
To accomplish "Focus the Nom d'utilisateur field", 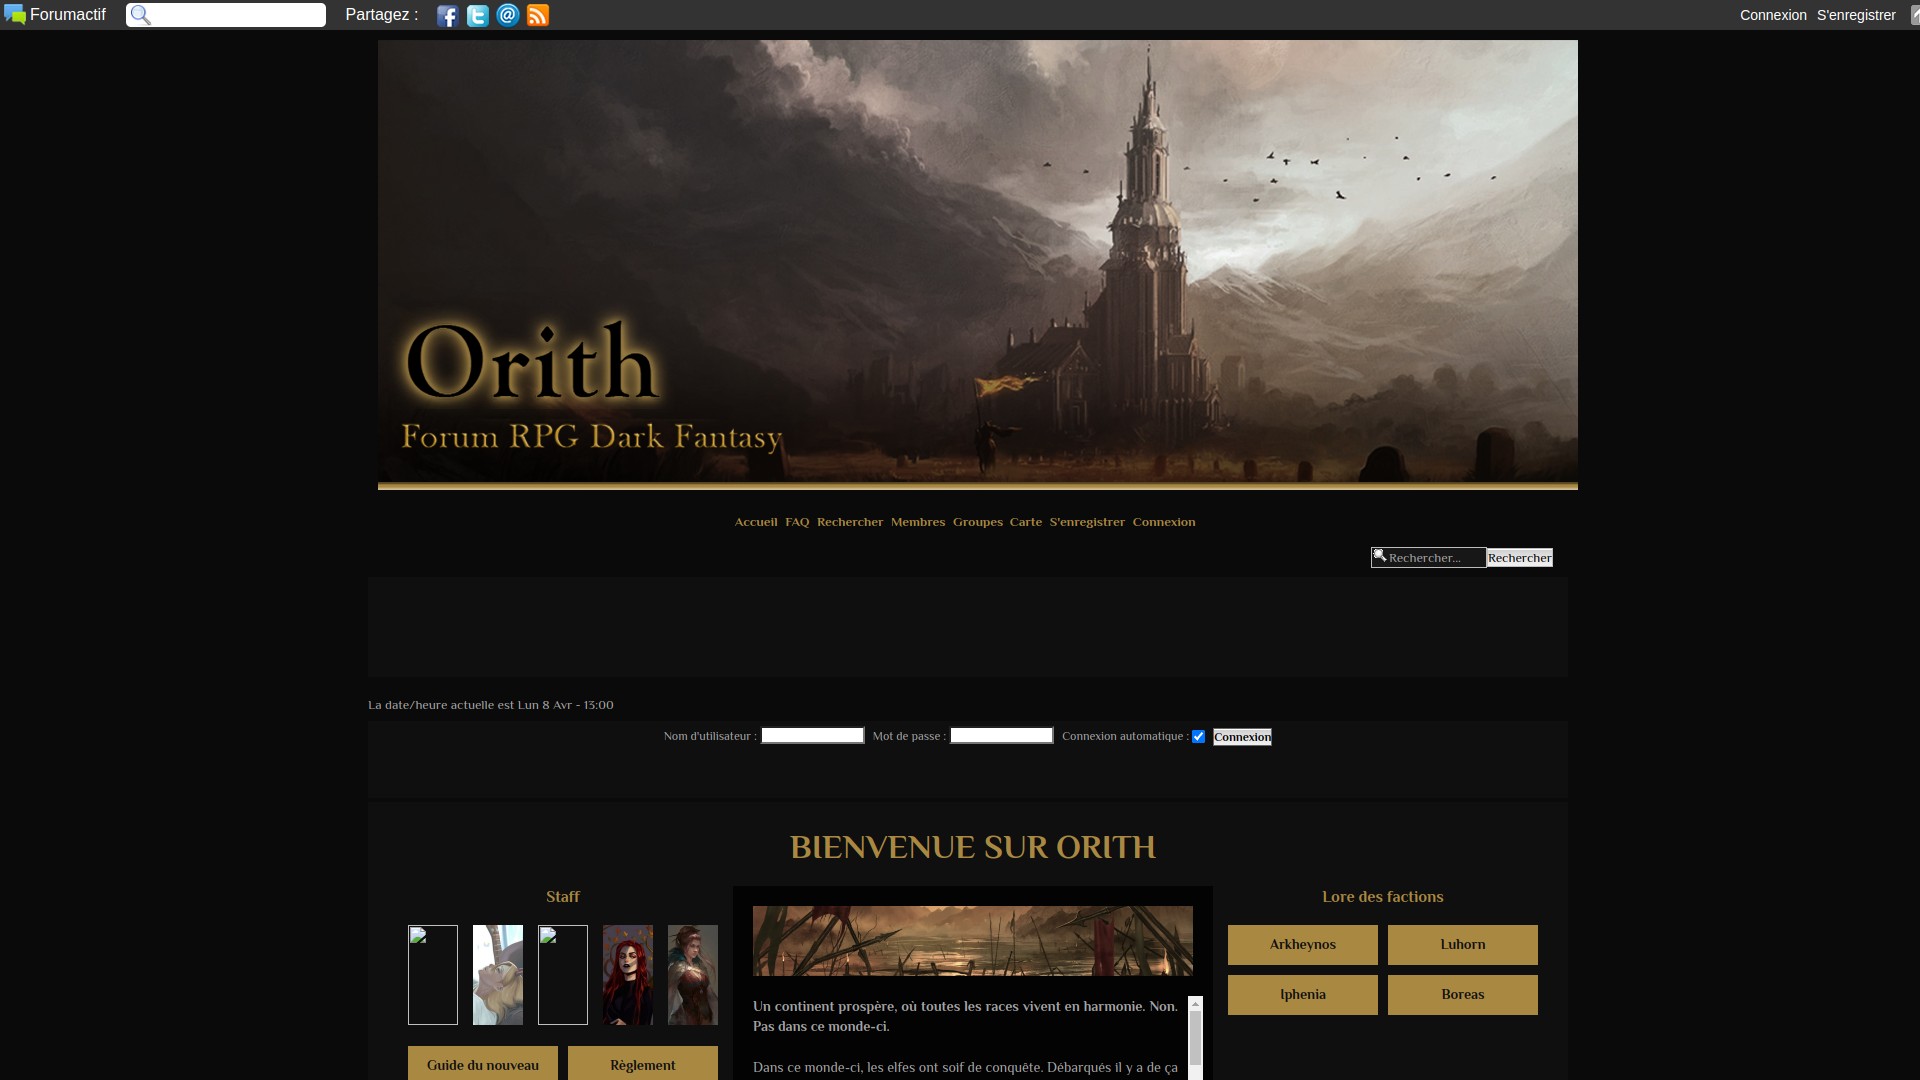I will 812,736.
